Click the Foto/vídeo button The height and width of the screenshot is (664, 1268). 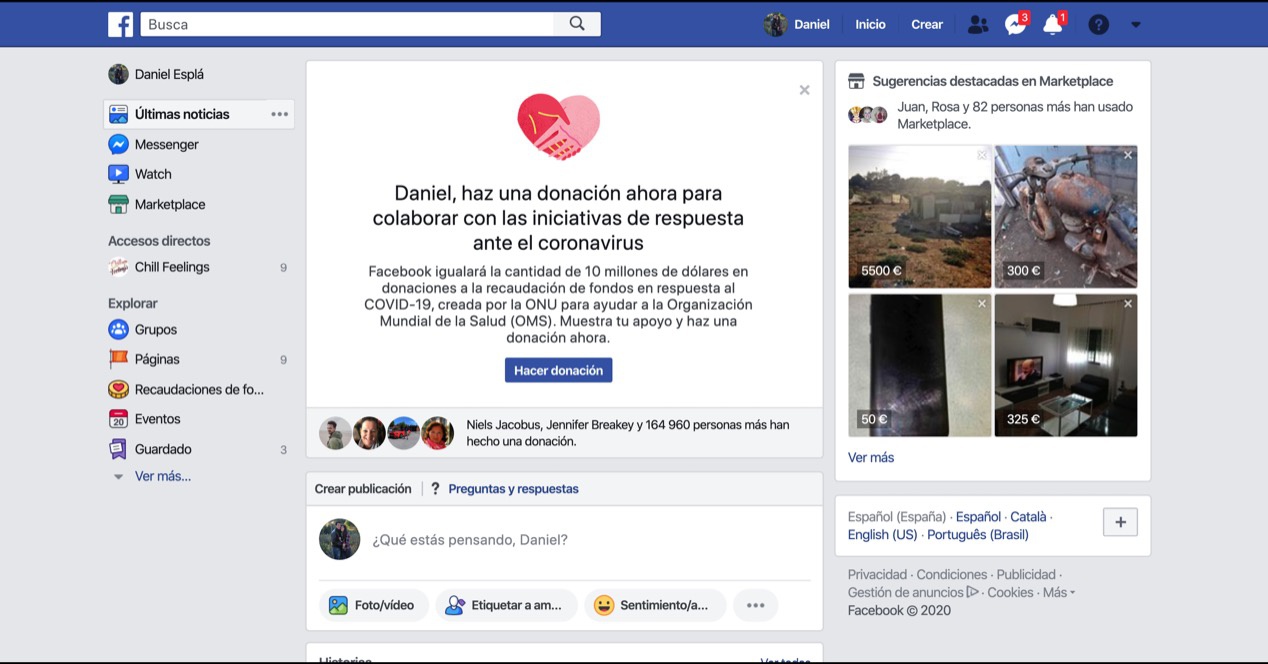click(373, 605)
